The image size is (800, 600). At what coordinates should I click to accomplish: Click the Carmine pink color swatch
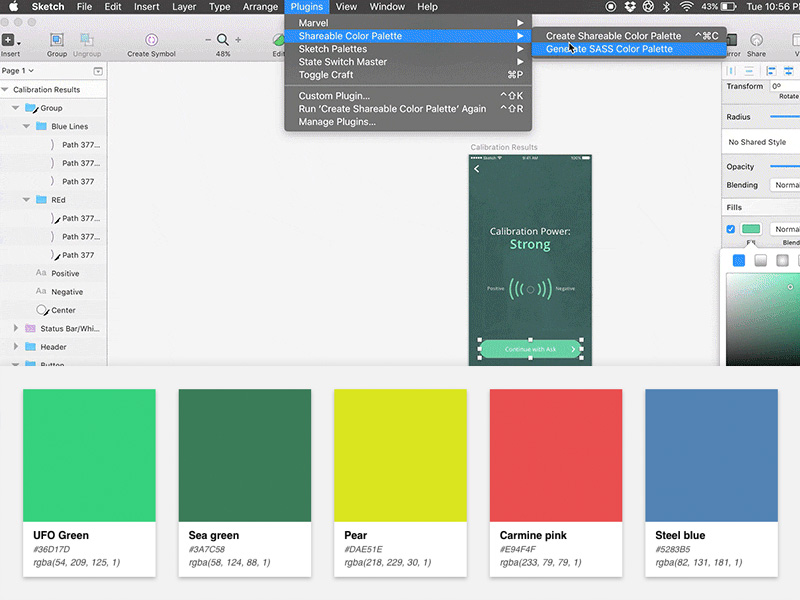coord(556,455)
